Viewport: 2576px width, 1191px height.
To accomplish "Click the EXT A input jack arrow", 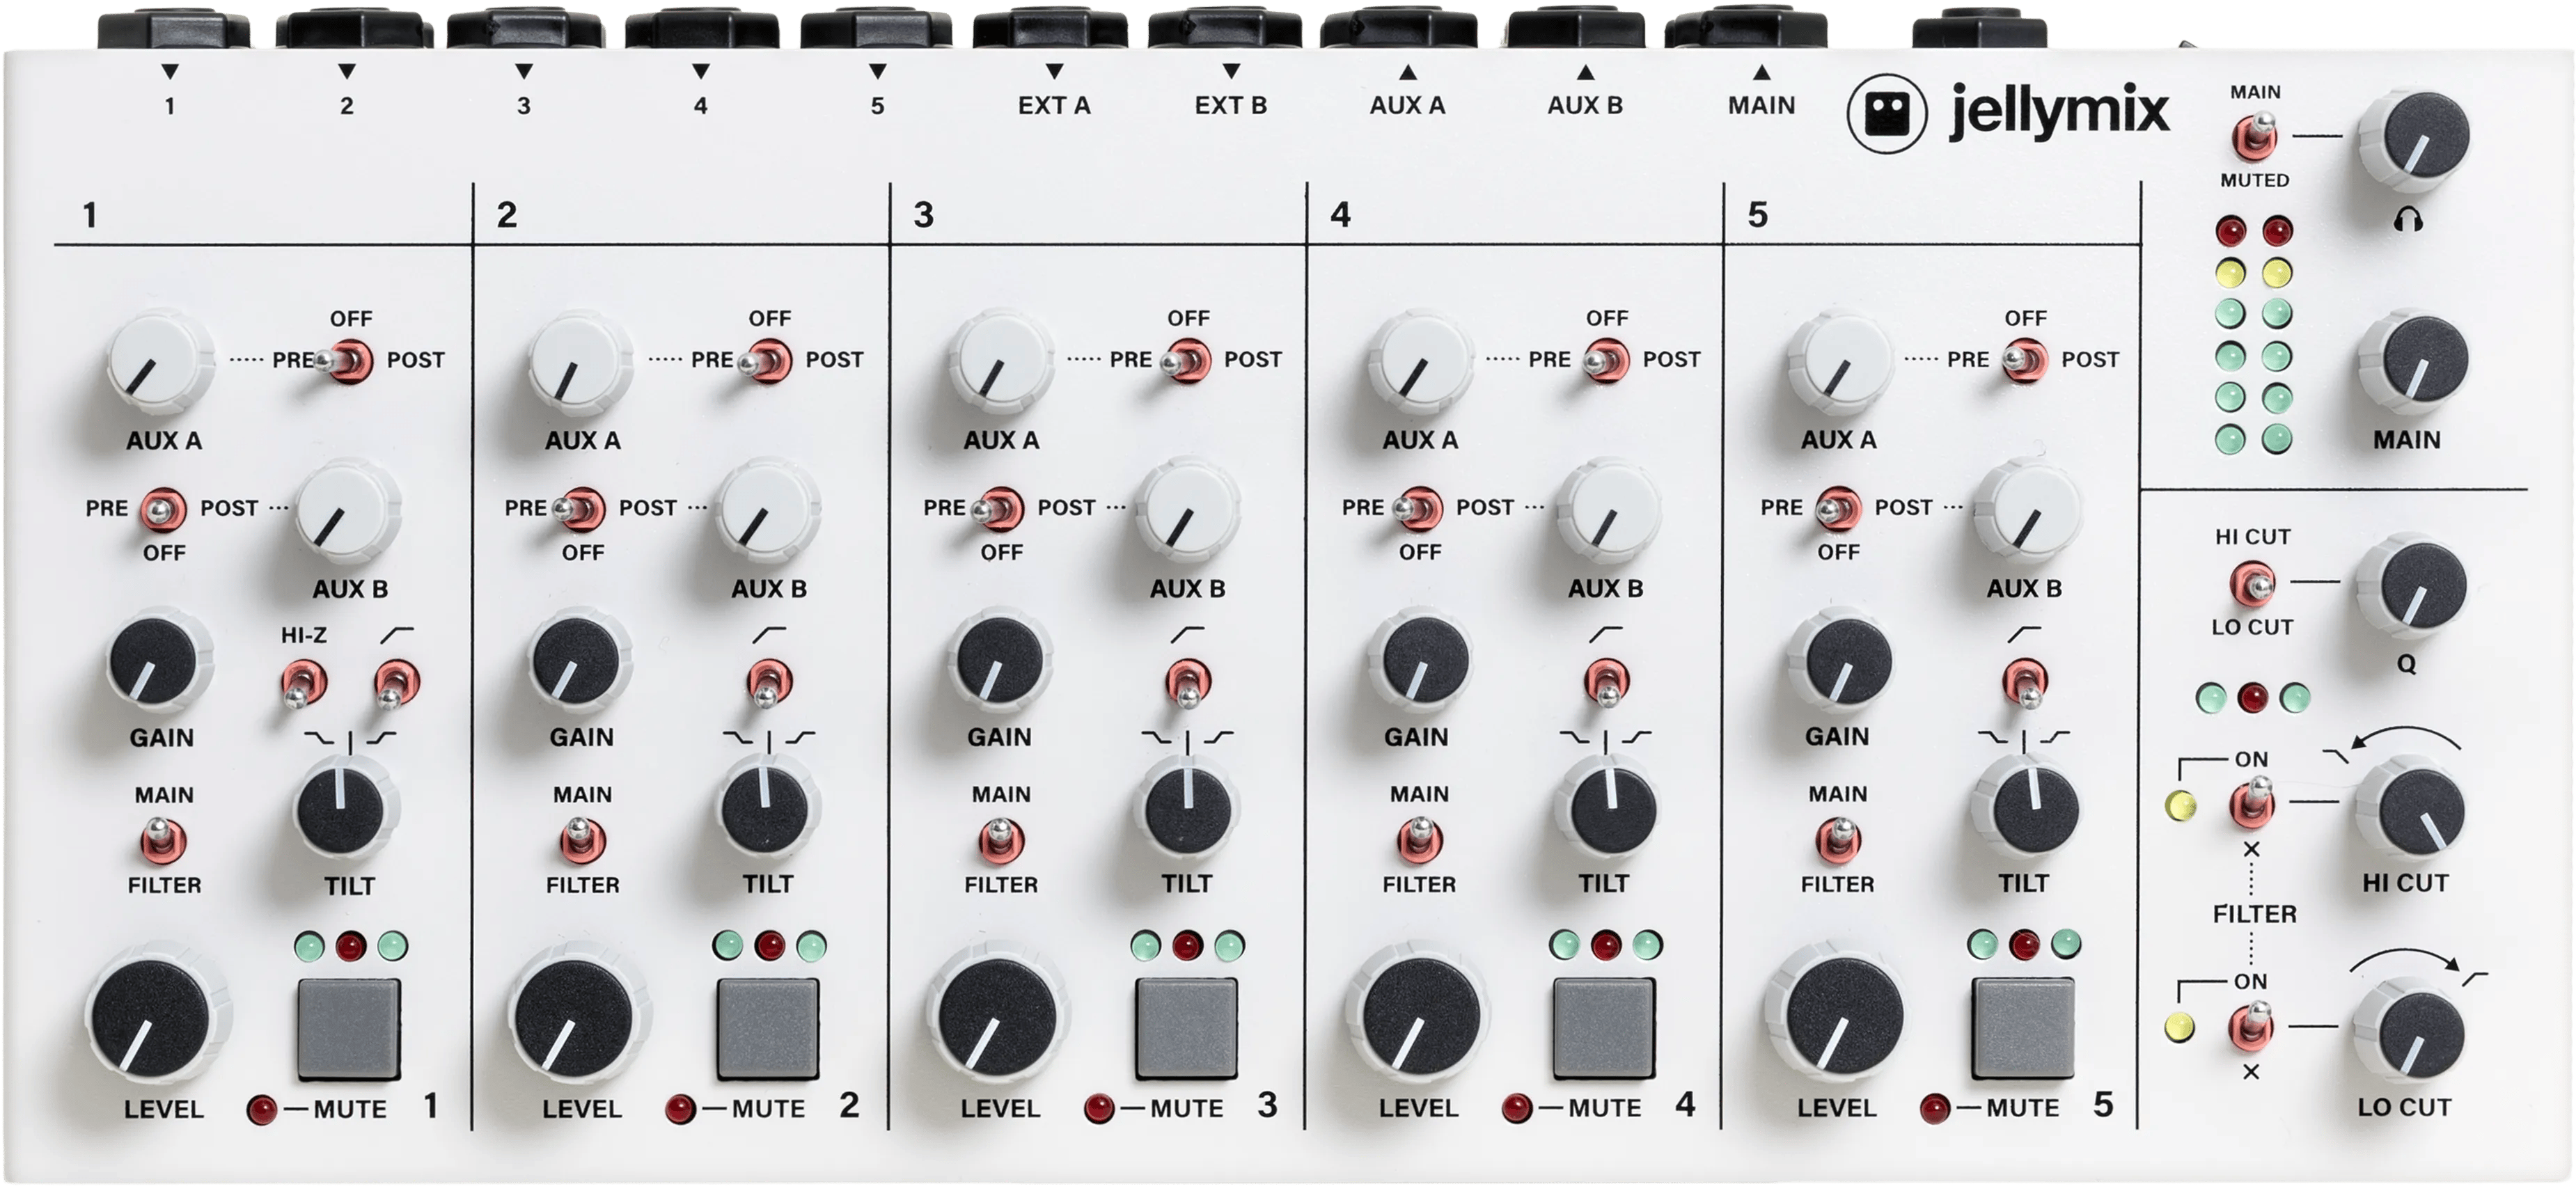I will pyautogui.click(x=1054, y=71).
